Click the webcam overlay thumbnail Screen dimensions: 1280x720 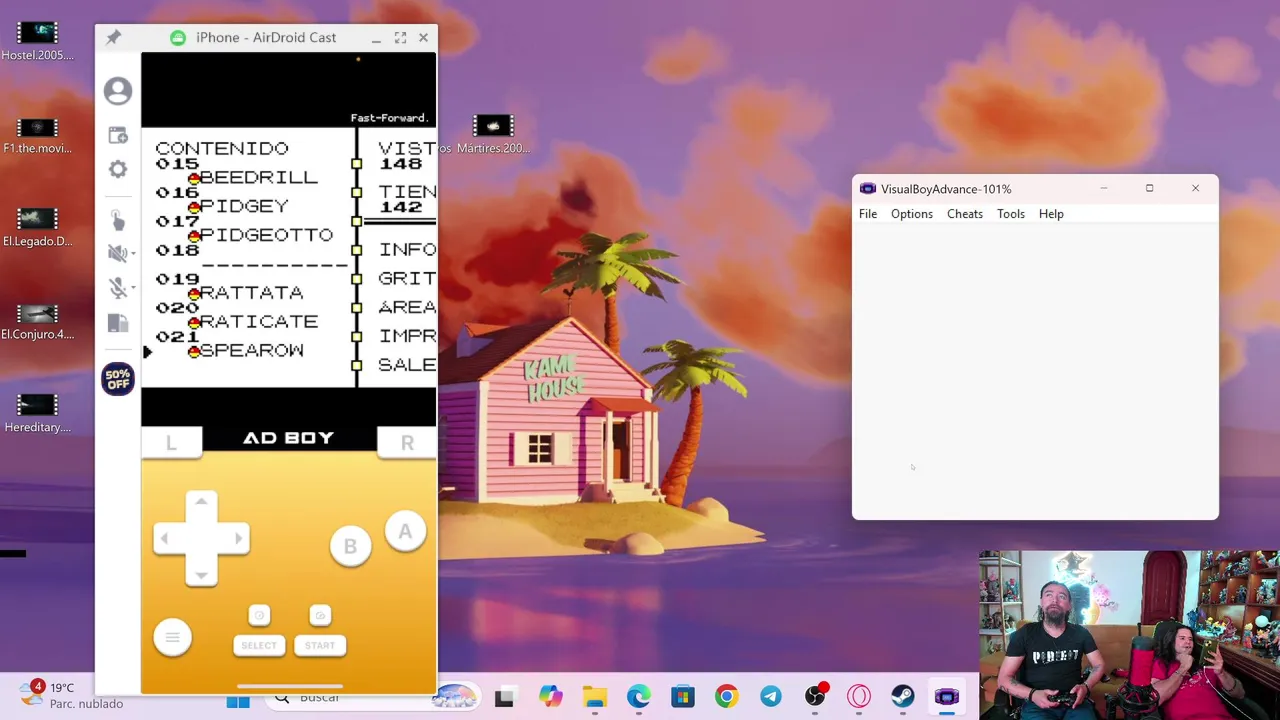[x=1129, y=635]
